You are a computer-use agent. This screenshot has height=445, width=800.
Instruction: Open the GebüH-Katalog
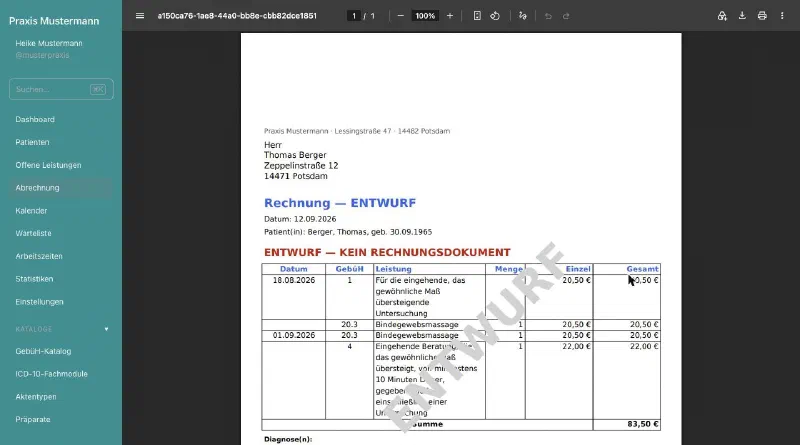coord(43,351)
